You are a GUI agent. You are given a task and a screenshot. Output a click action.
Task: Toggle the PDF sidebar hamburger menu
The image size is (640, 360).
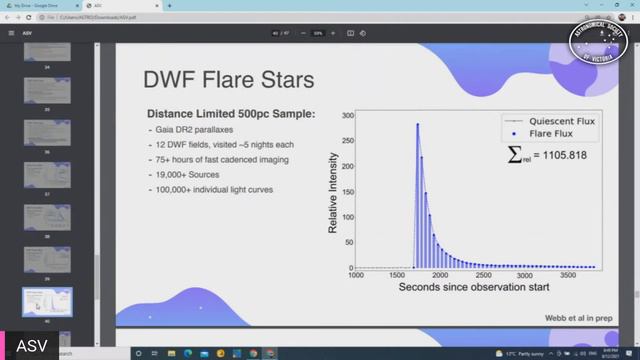11,33
